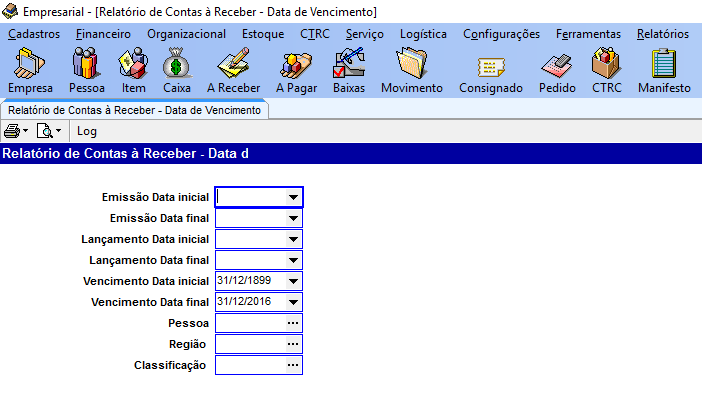This screenshot has height=411, width=702.
Task: Click the printer icon in report toolbar
Action: [12, 131]
